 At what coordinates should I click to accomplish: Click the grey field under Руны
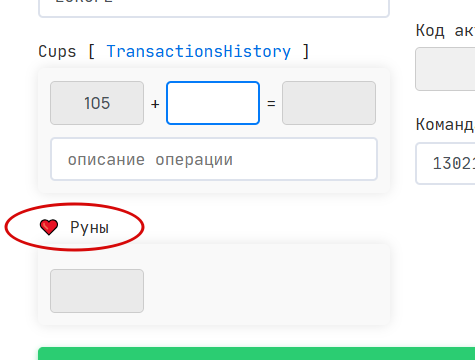click(x=97, y=291)
